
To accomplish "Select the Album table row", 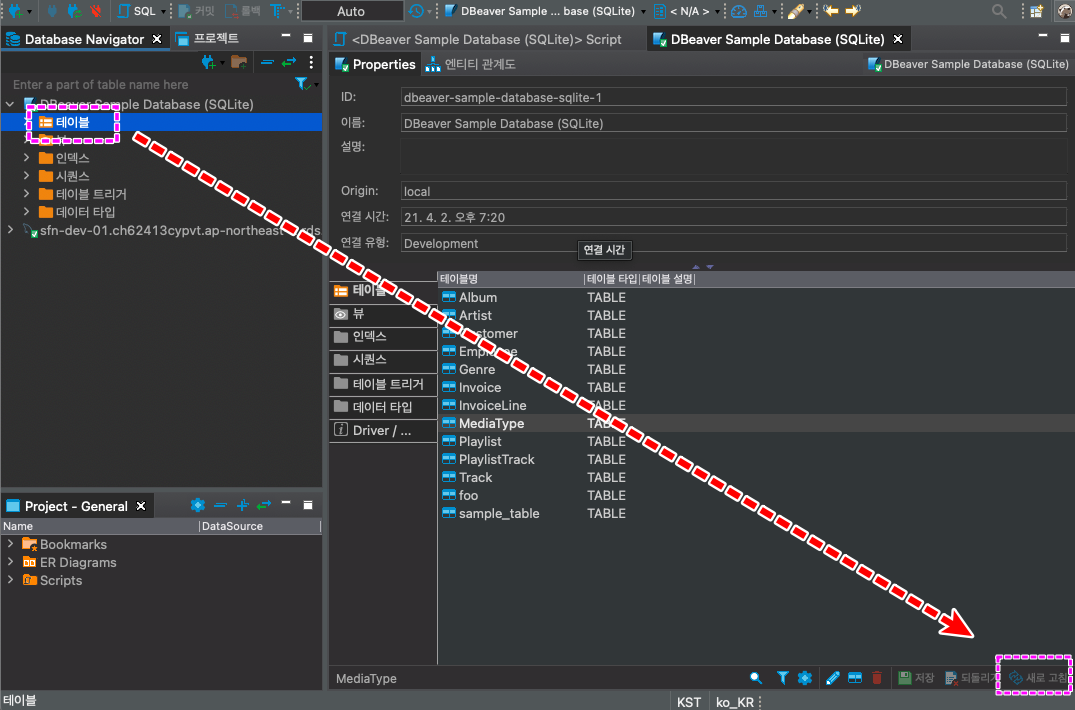I will (x=756, y=297).
